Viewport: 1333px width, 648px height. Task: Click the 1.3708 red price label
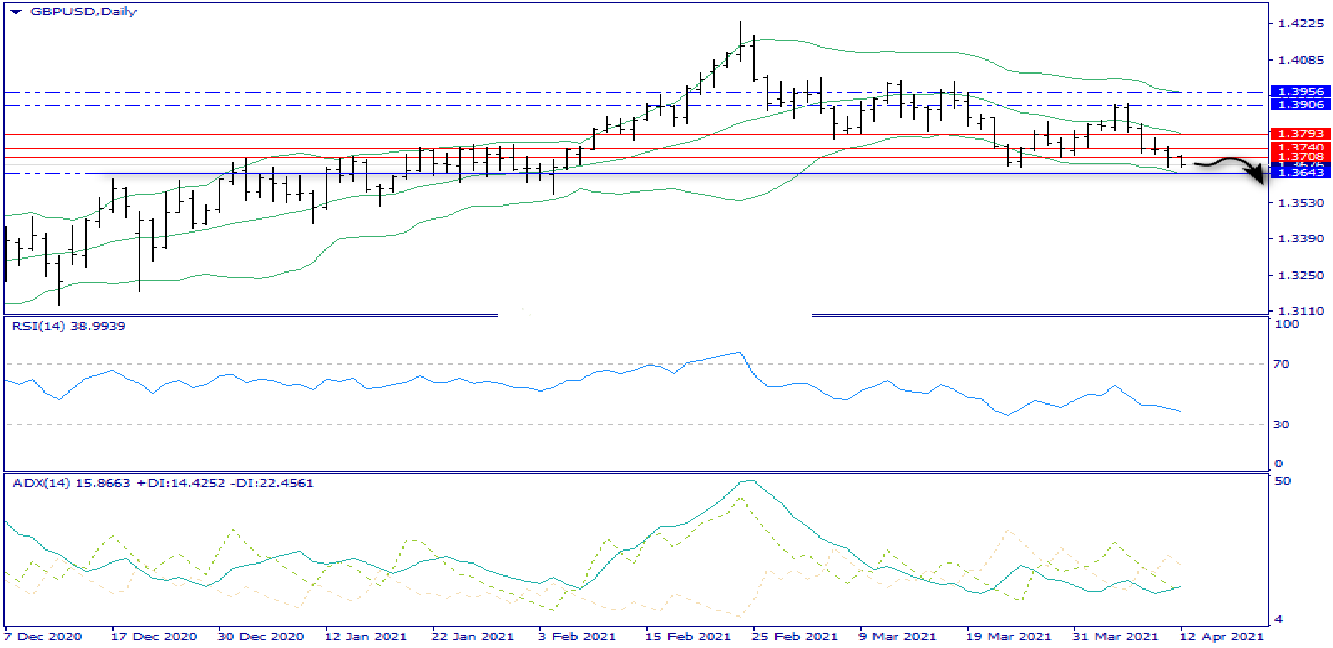pyautogui.click(x=1298, y=157)
